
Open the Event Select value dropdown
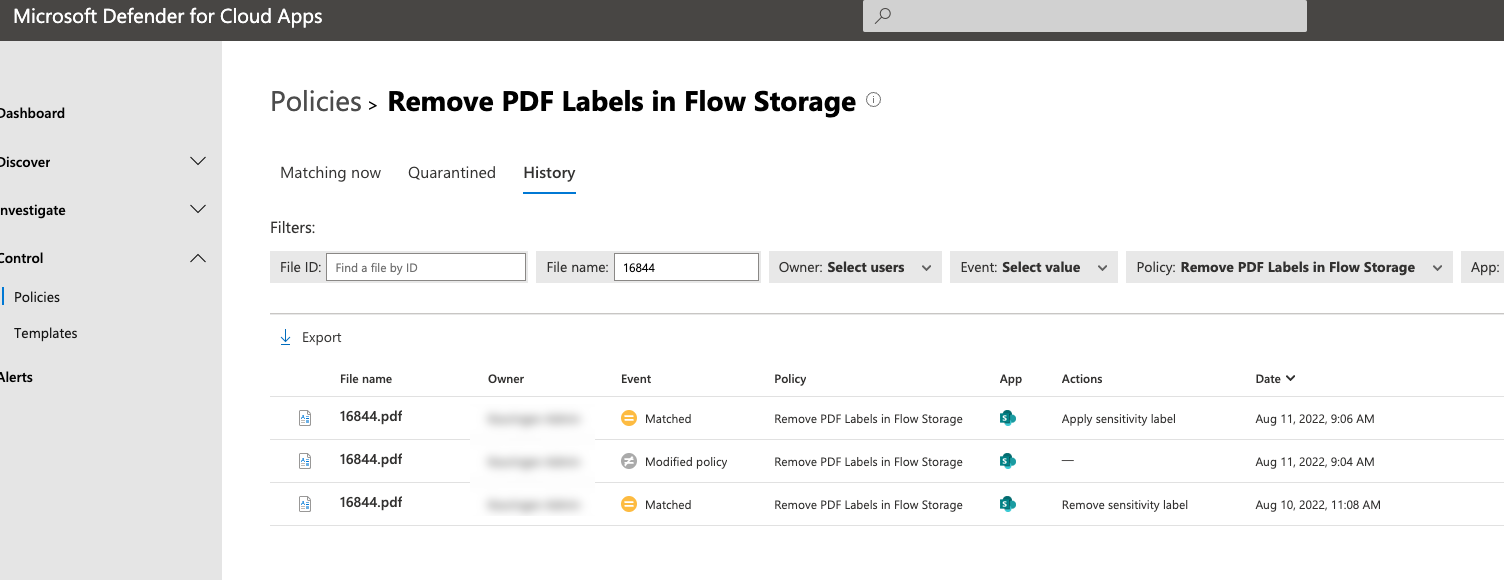click(1034, 267)
